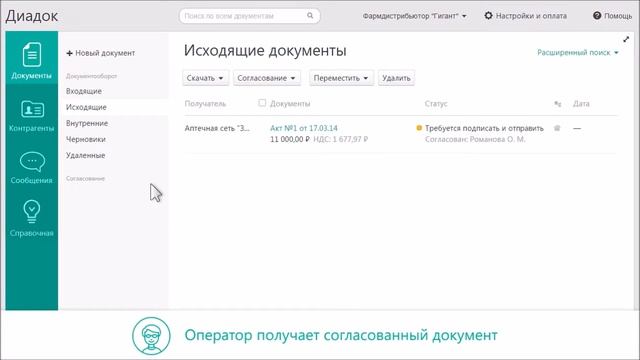The height and width of the screenshot is (360, 640).
Task: Click the sort icon in table header
Action: (x=558, y=104)
